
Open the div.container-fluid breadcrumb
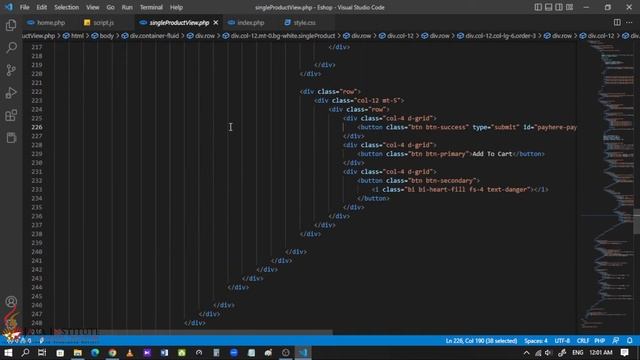[150, 36]
